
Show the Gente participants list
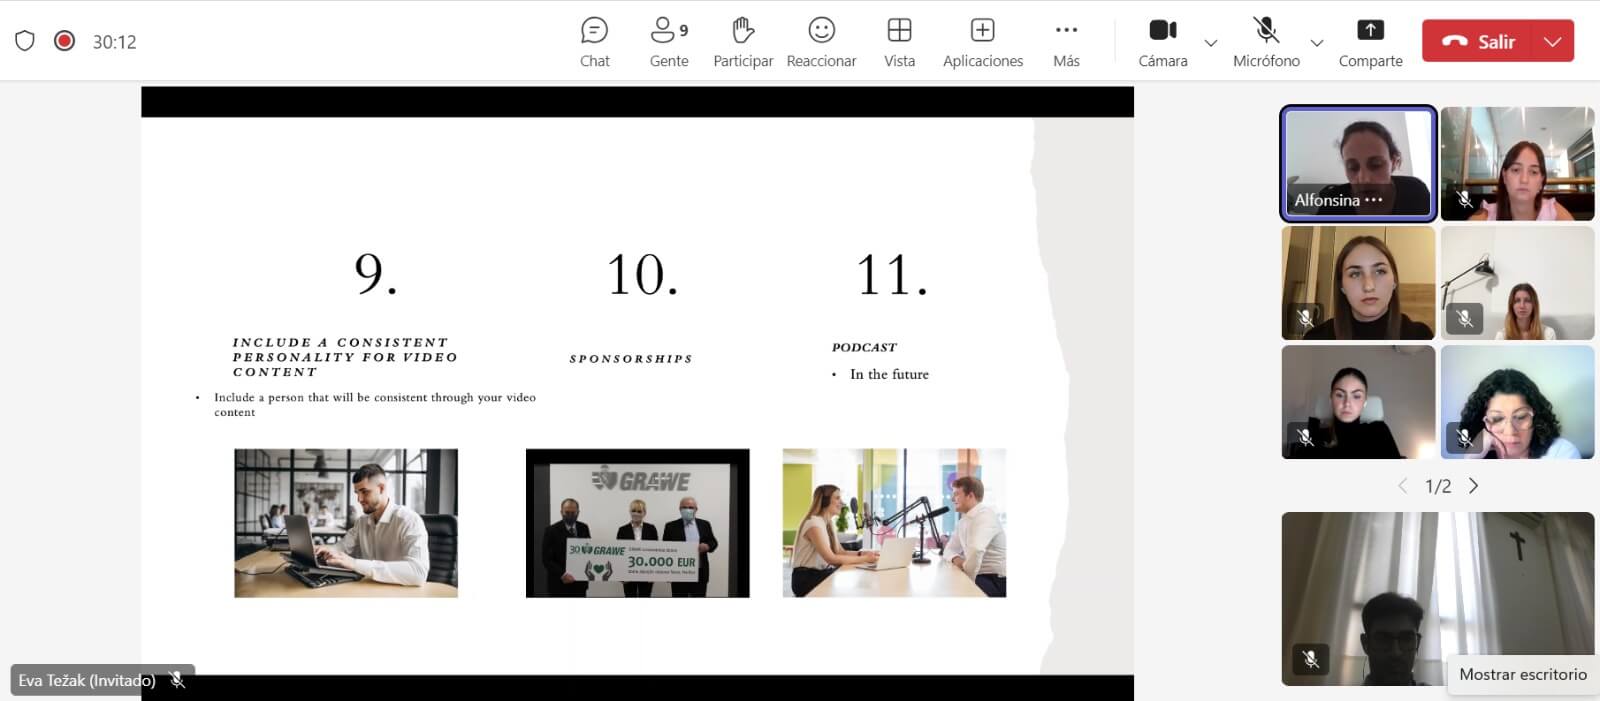pyautogui.click(x=668, y=42)
